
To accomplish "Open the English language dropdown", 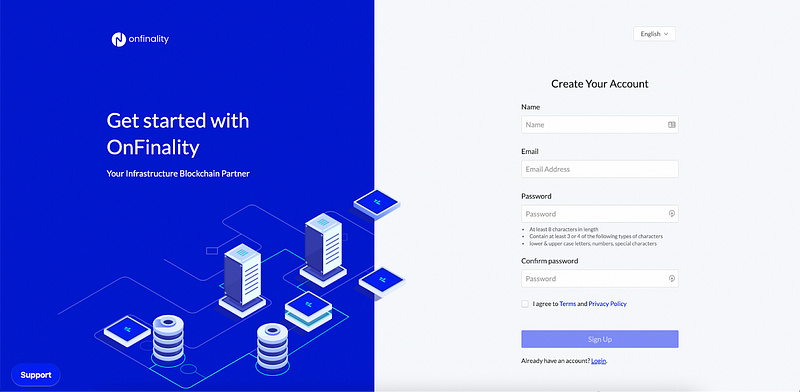I will coord(654,34).
